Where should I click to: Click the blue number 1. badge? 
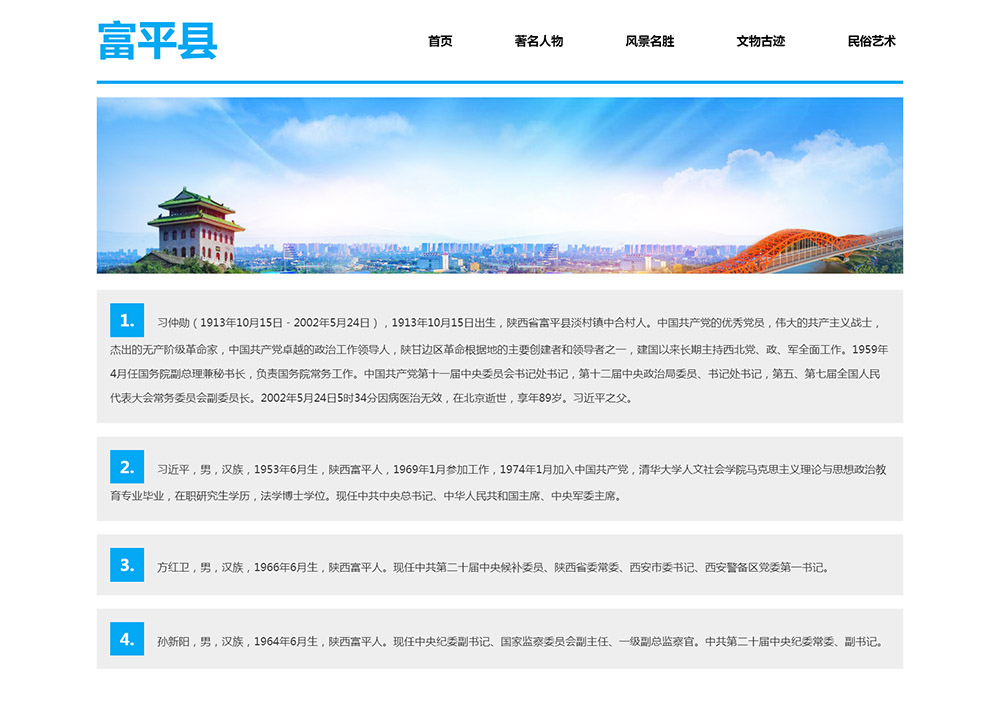(x=127, y=320)
